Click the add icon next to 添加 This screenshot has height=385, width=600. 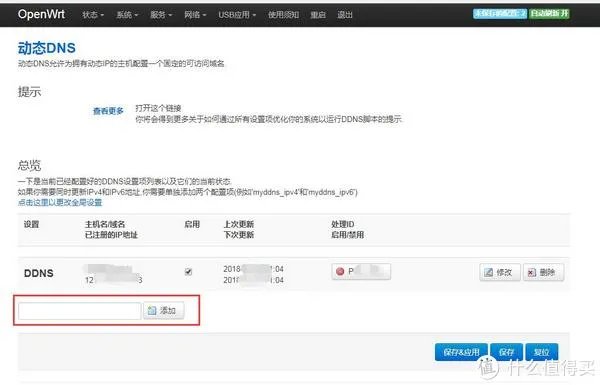152,310
